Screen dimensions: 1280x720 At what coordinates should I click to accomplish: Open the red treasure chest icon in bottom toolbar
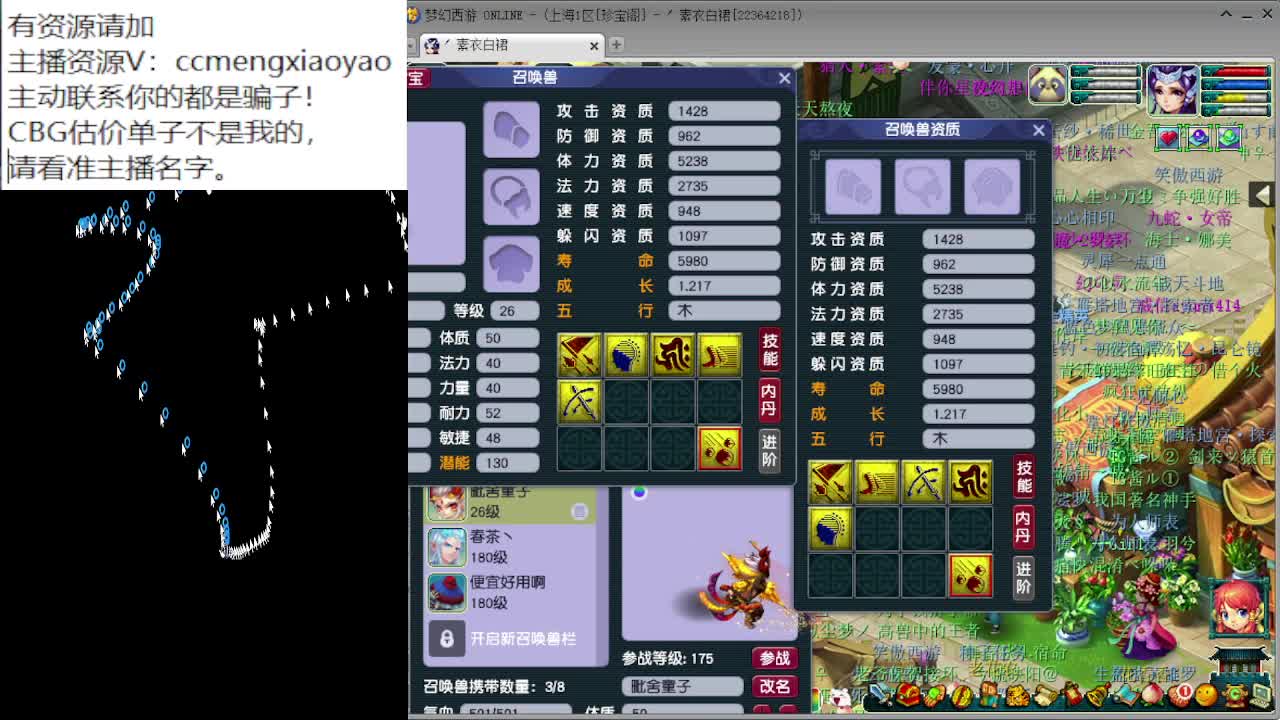pyautogui.click(x=910, y=694)
